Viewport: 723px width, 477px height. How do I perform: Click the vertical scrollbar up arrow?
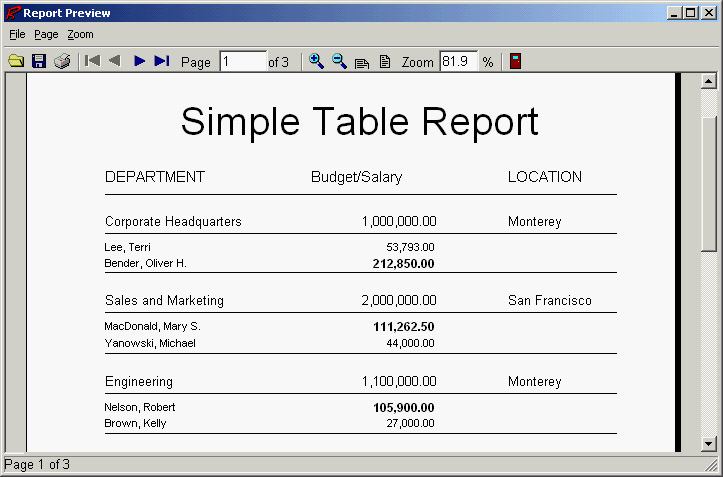coord(709,82)
